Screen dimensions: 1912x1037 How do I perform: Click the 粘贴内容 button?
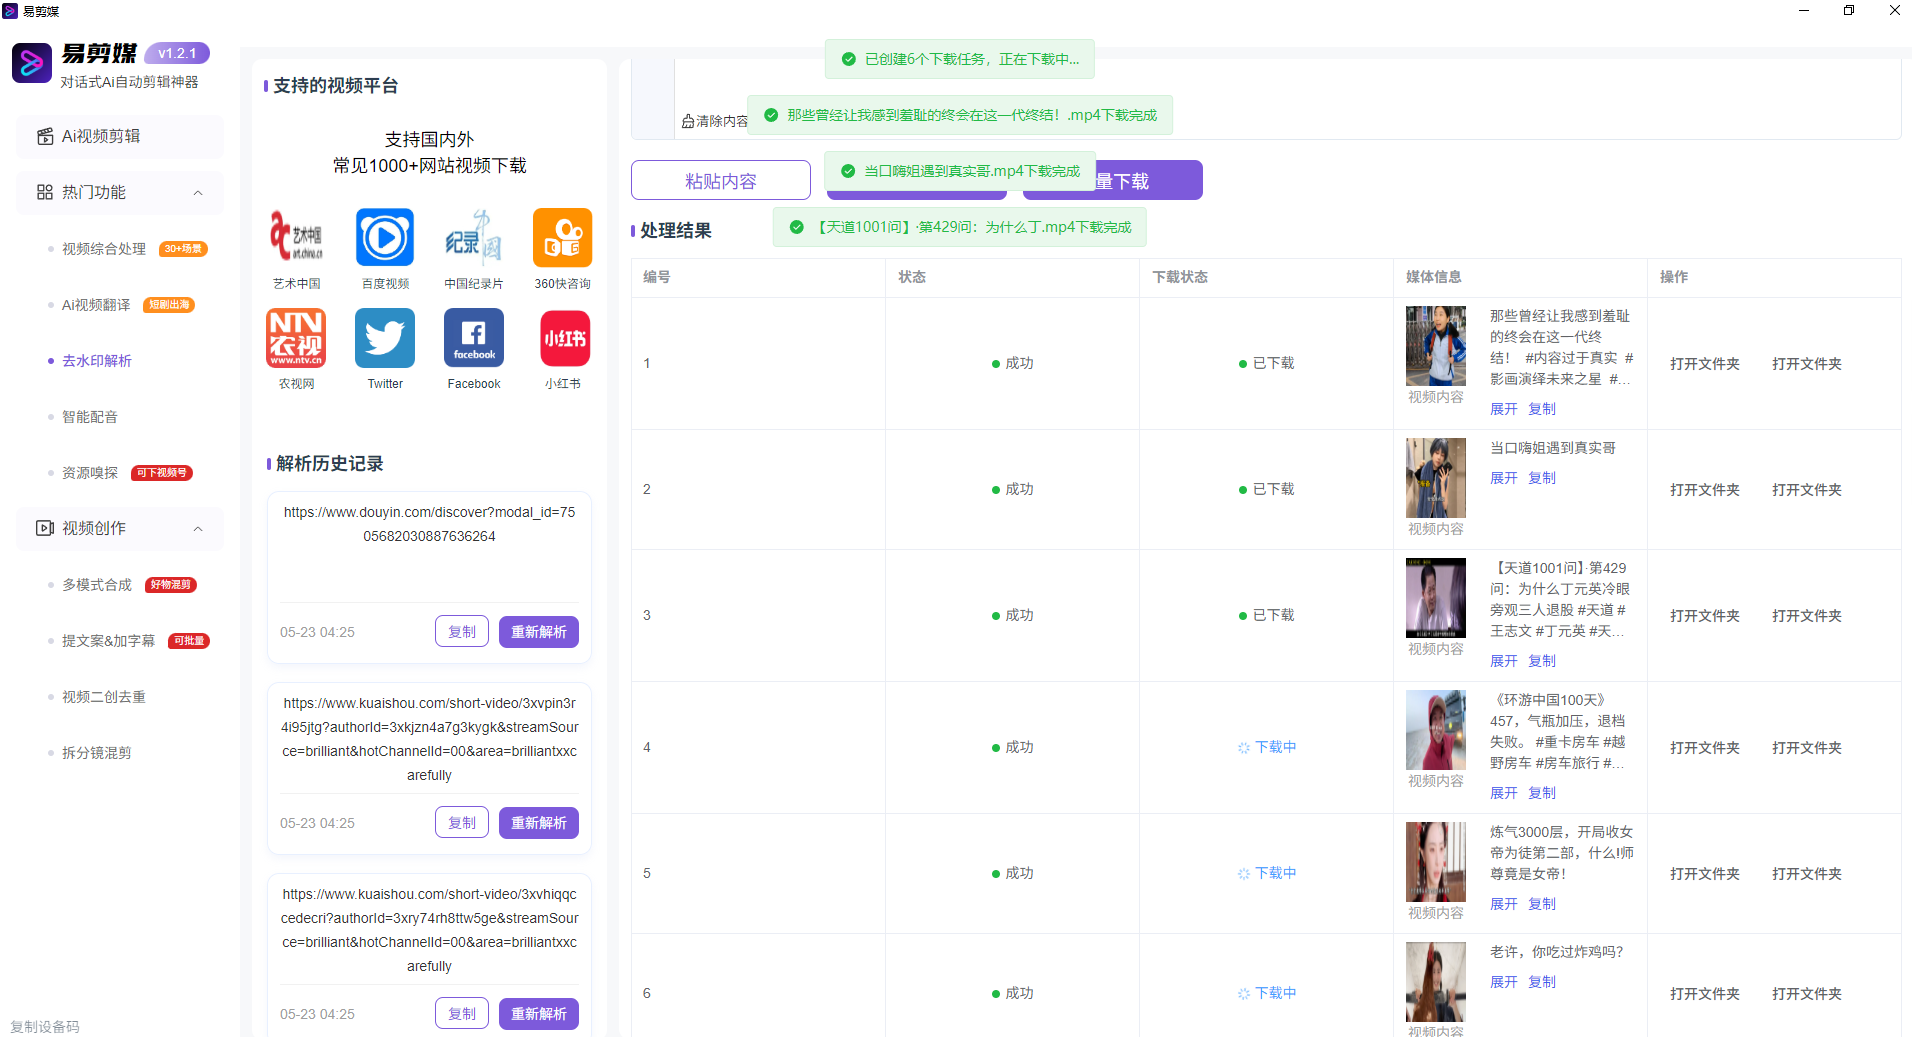pyautogui.click(x=721, y=180)
